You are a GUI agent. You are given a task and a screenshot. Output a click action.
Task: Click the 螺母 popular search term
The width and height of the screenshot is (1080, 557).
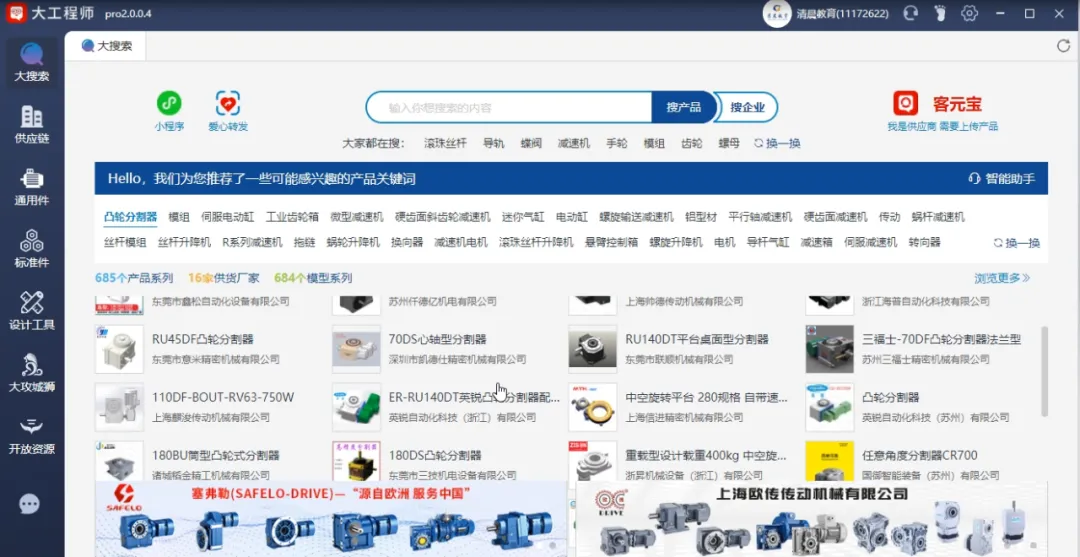[x=729, y=143]
